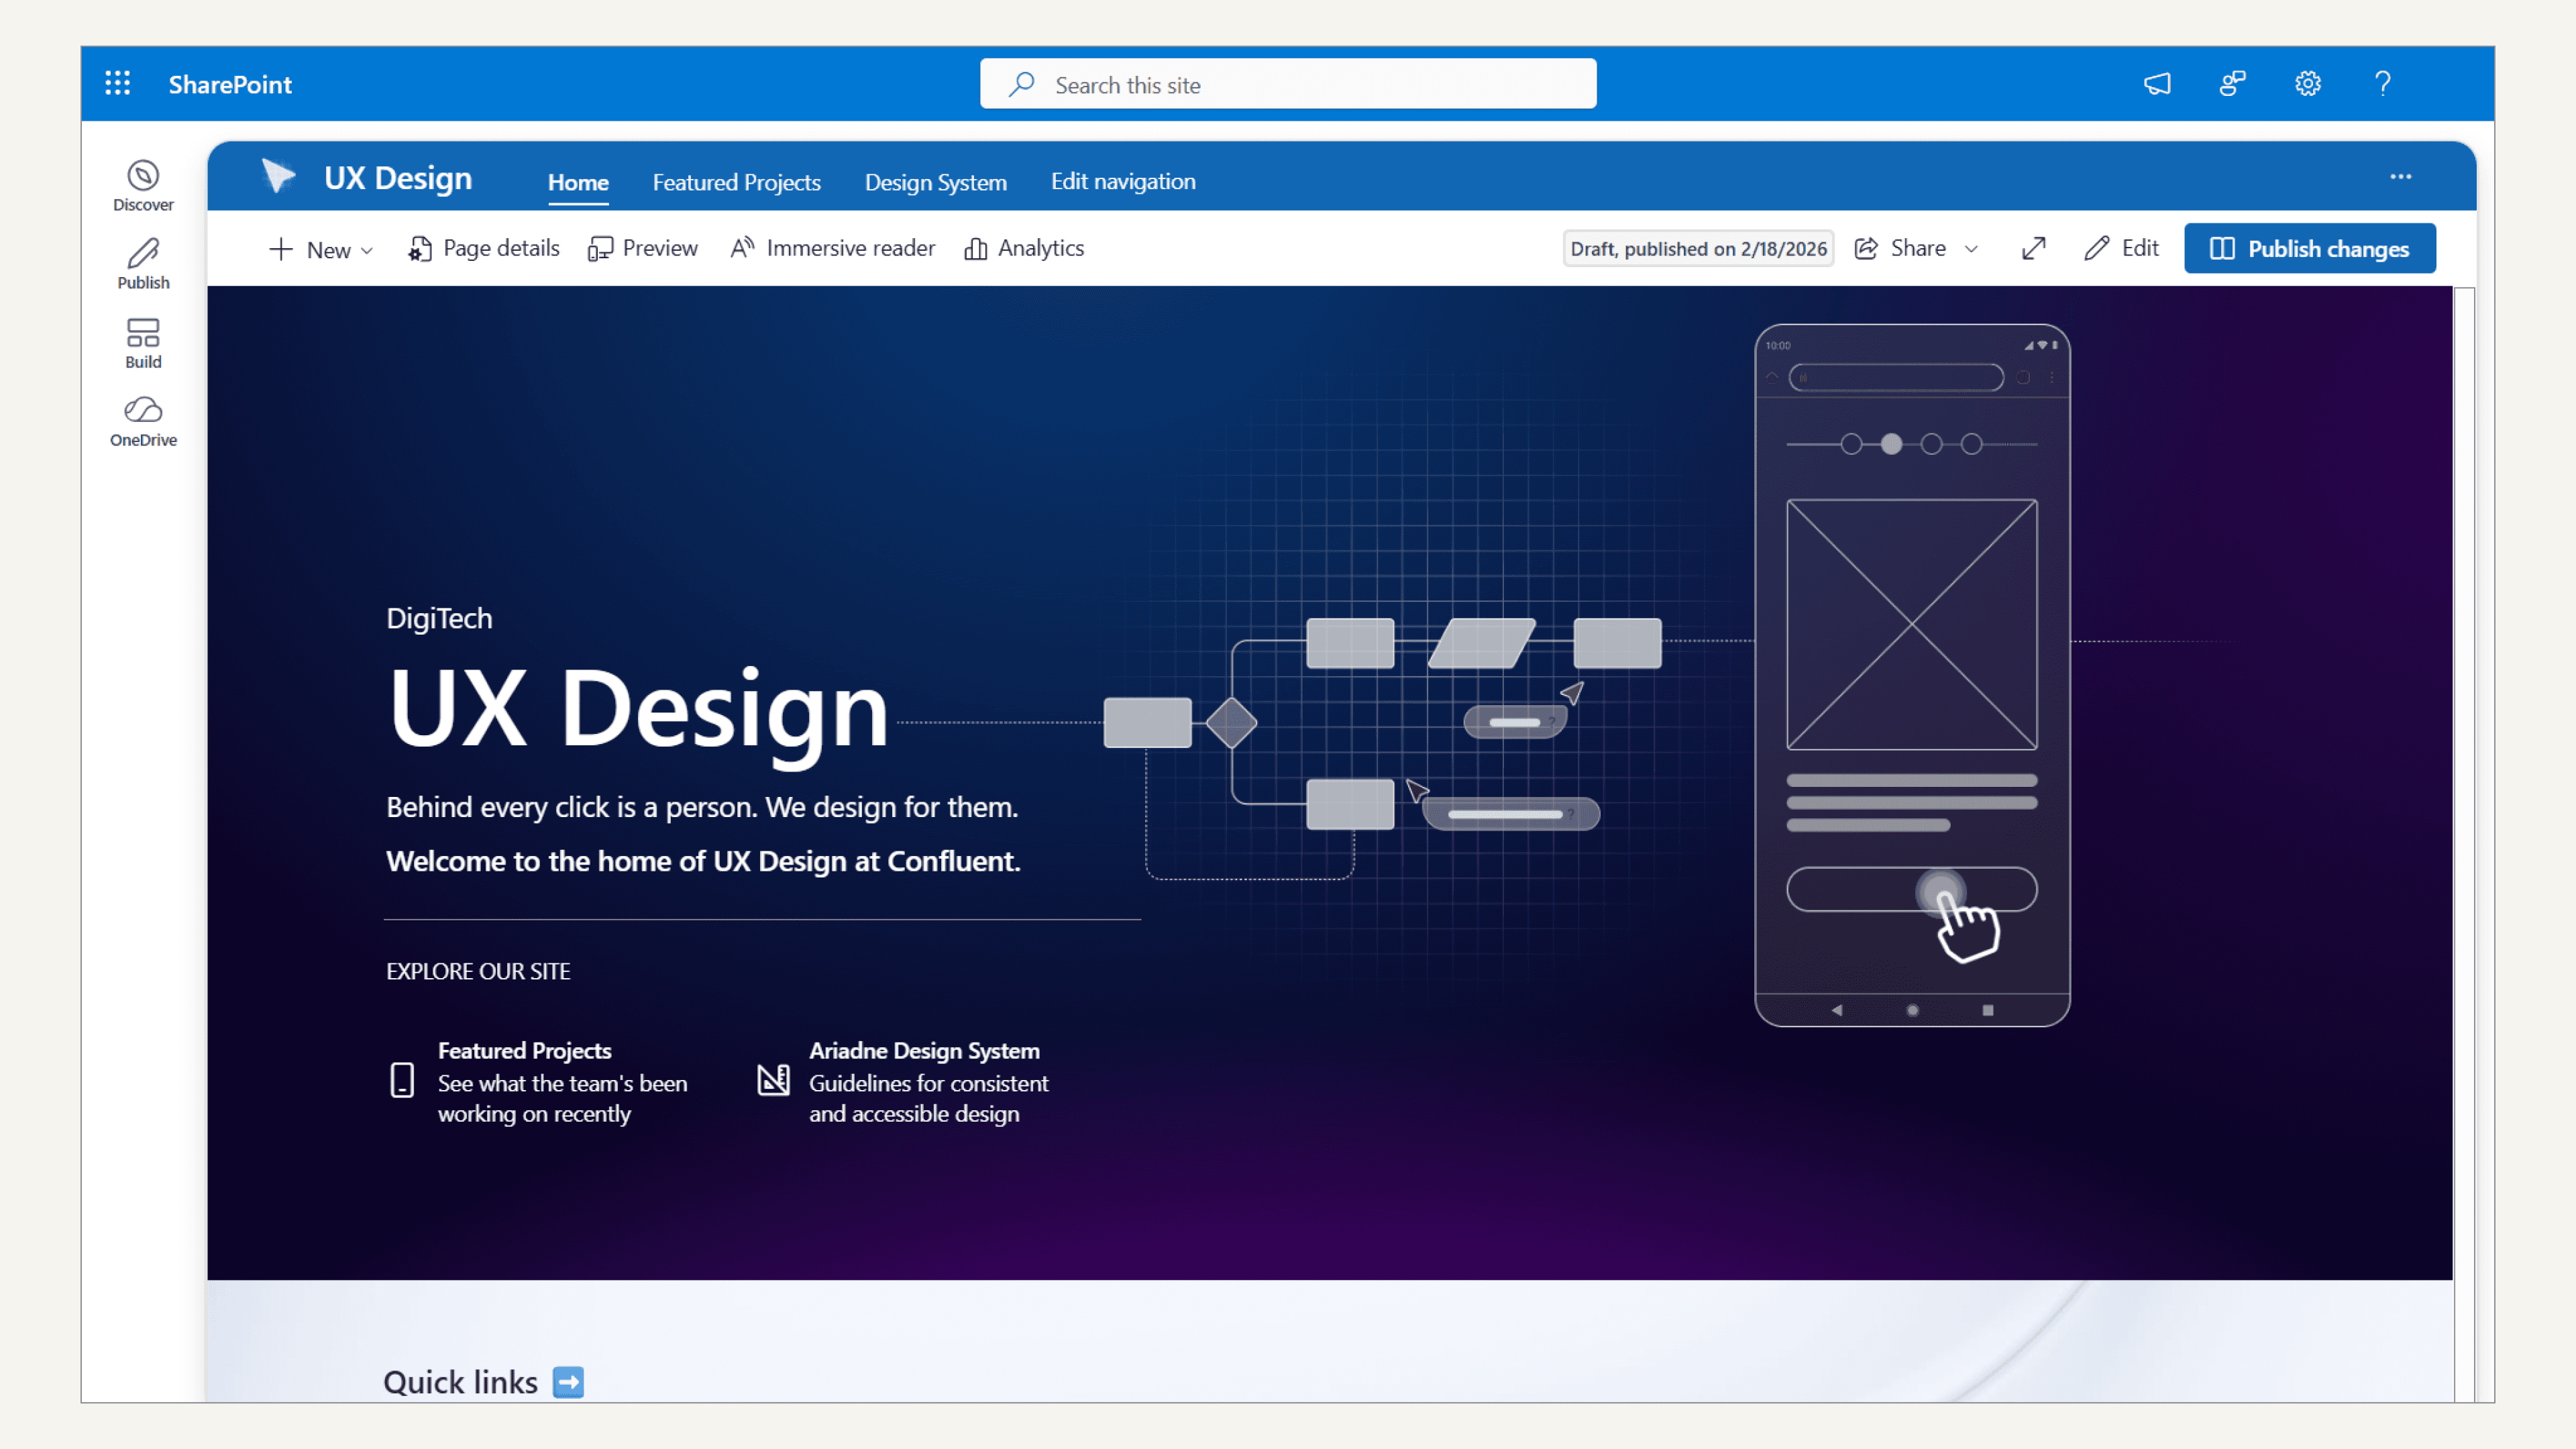Click the SharePoint brand link

pyautogui.click(x=230, y=84)
